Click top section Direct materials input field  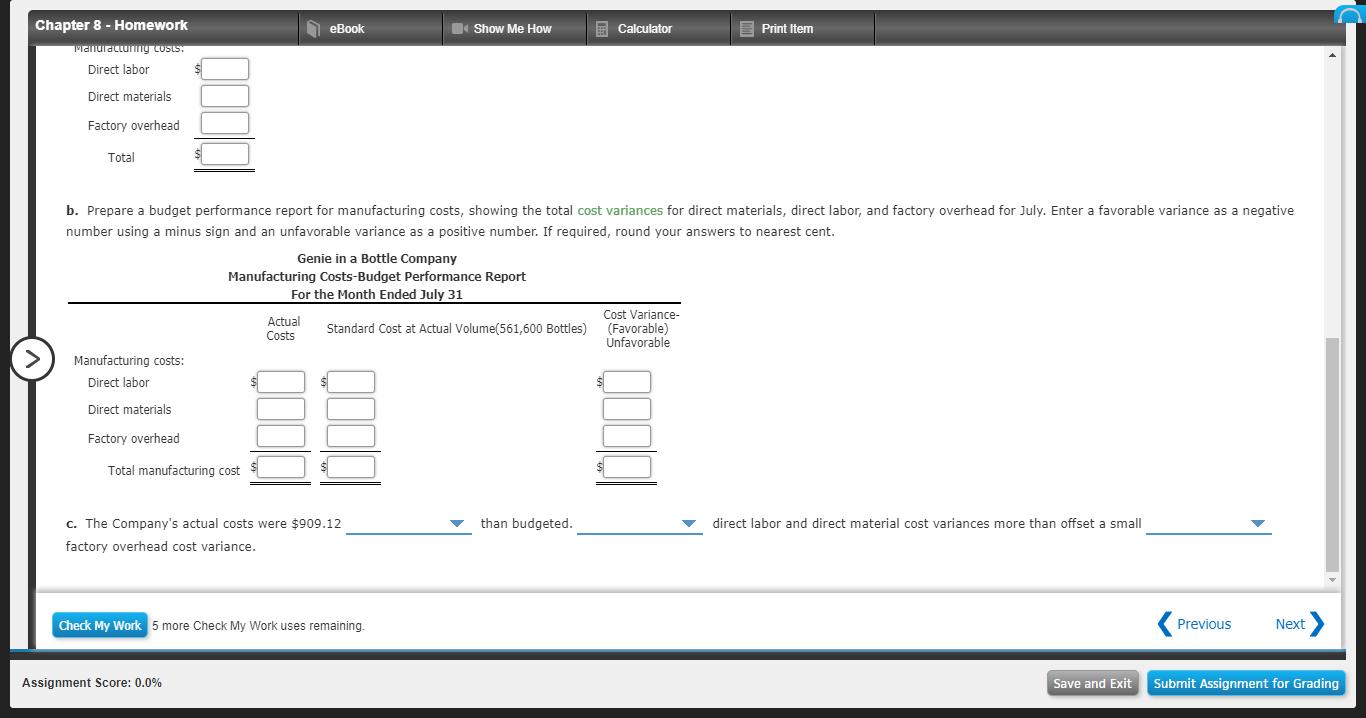pos(225,96)
